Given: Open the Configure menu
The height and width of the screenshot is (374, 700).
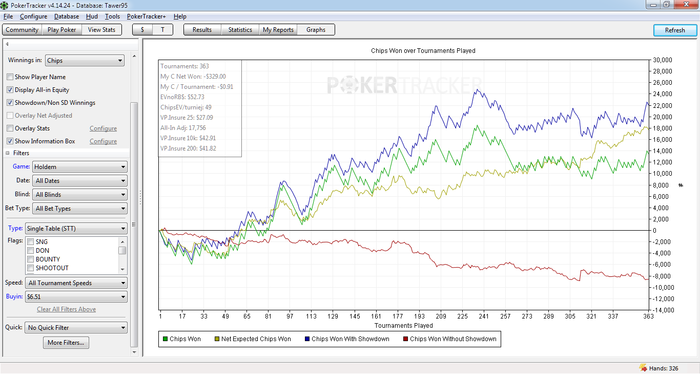Looking at the screenshot, I should click(x=33, y=17).
